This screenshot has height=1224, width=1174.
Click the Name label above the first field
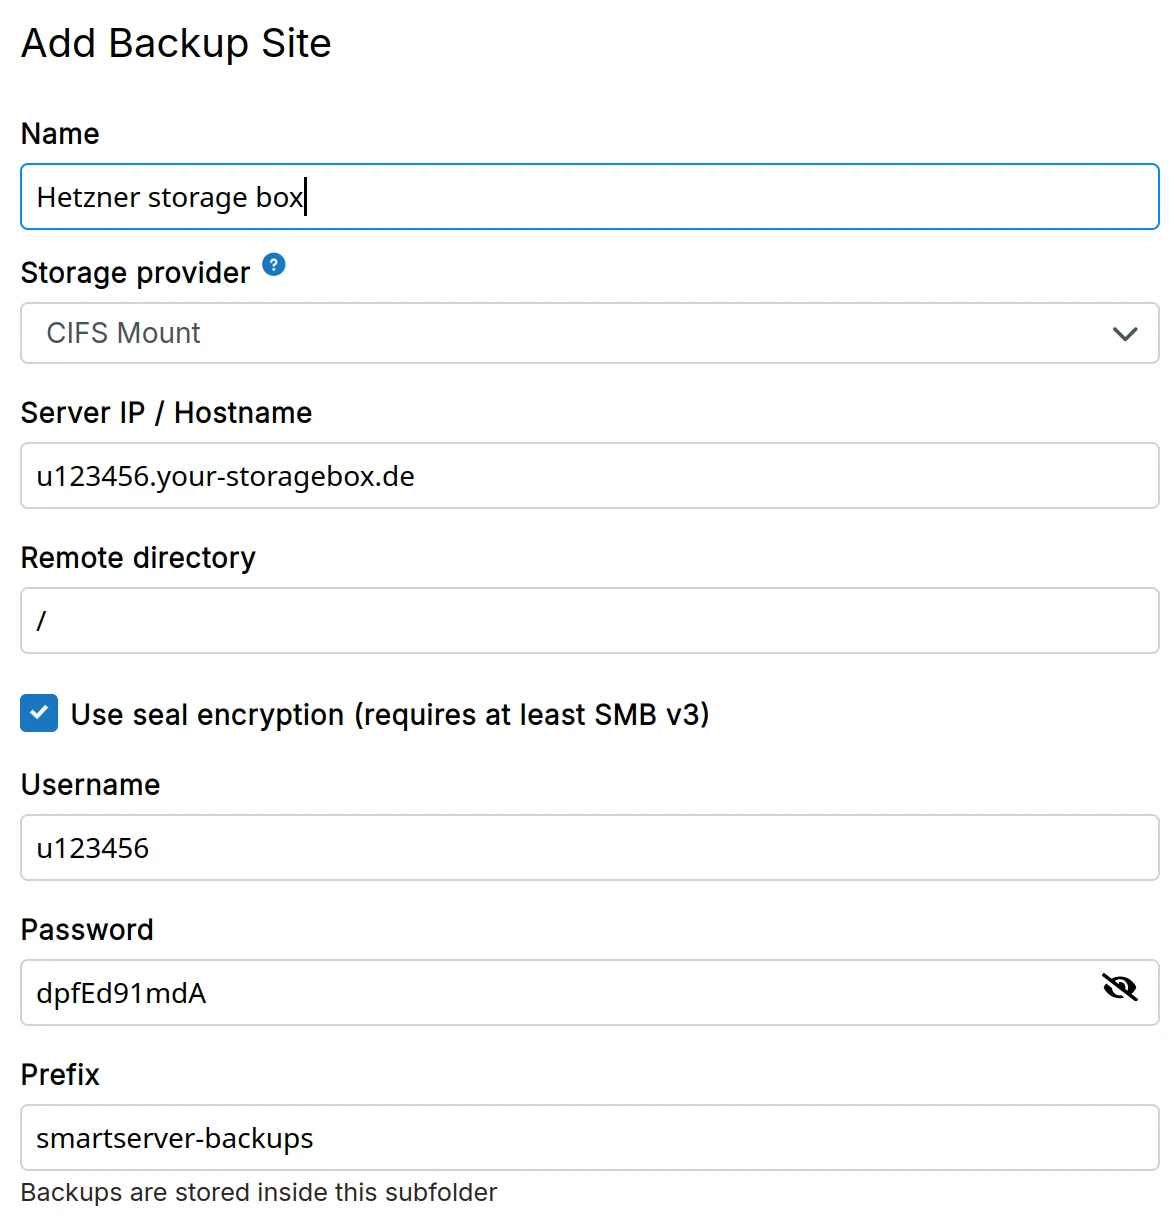[60, 134]
